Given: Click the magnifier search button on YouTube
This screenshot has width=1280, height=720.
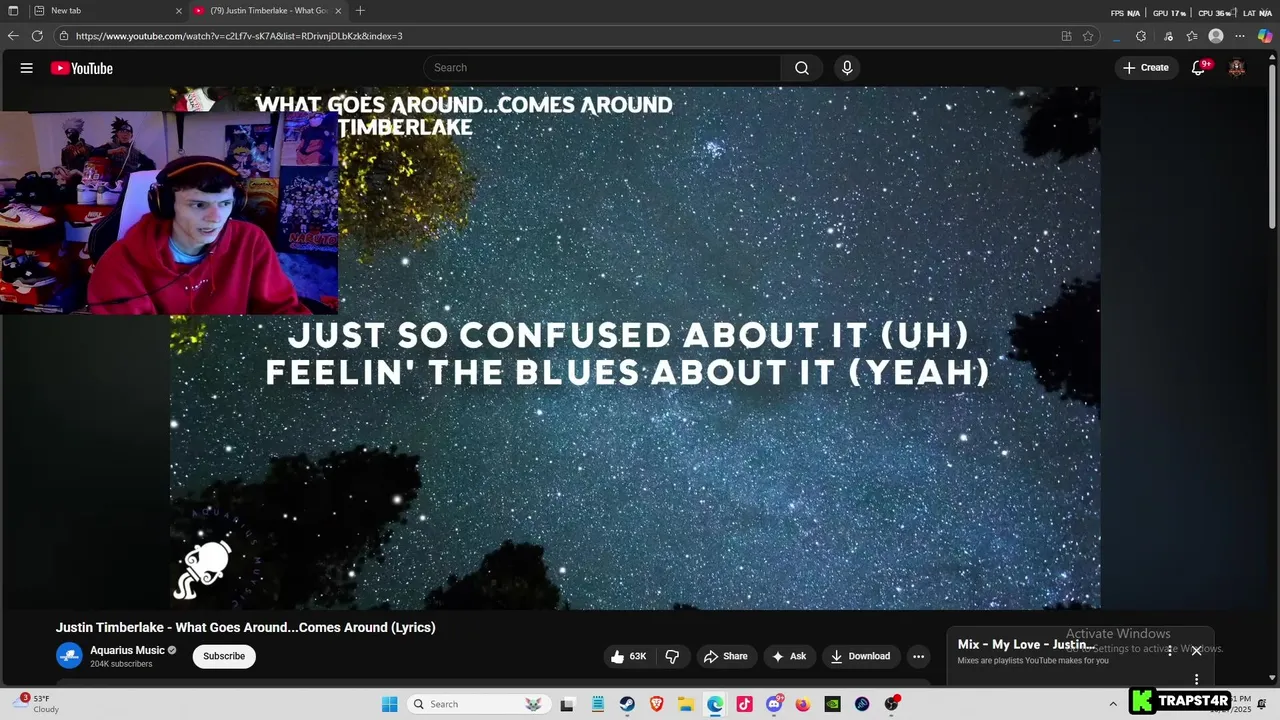Looking at the screenshot, I should point(802,68).
